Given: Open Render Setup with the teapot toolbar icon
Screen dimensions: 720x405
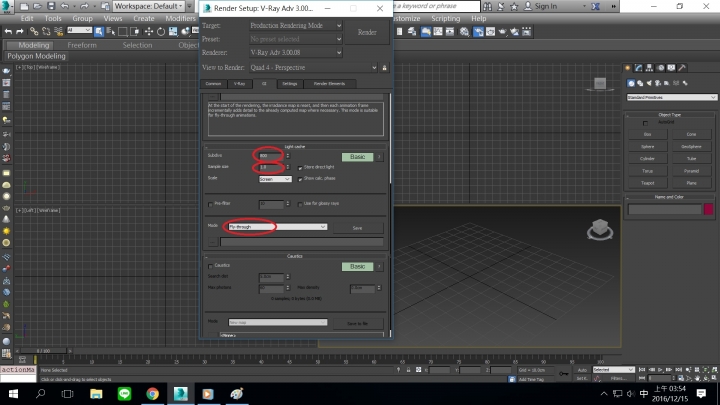Looking at the screenshot, I should (478, 31).
